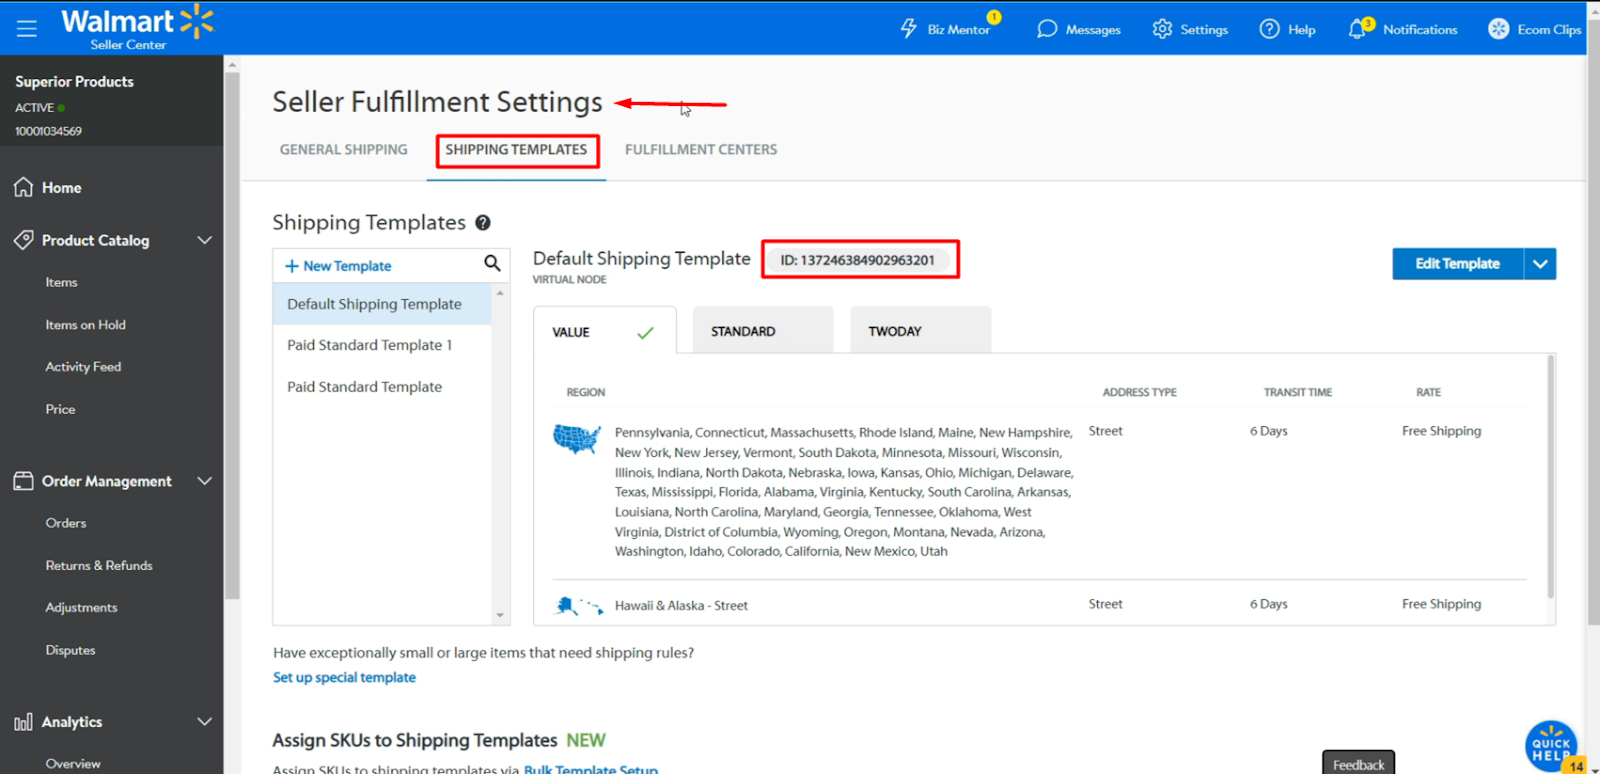
Task: Open the Bulk Template Setup link
Action: pos(591,768)
